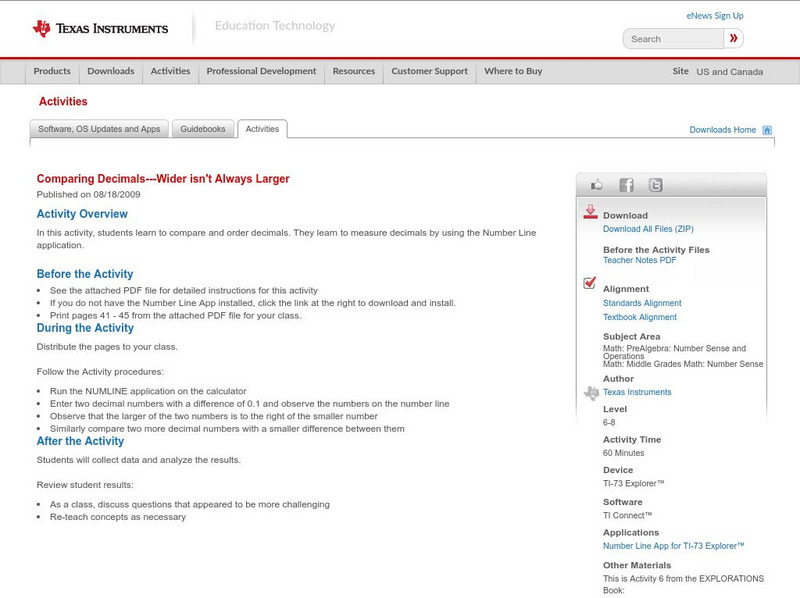Click the eNews Sign Up link
This screenshot has width=800, height=598.
[x=715, y=16]
